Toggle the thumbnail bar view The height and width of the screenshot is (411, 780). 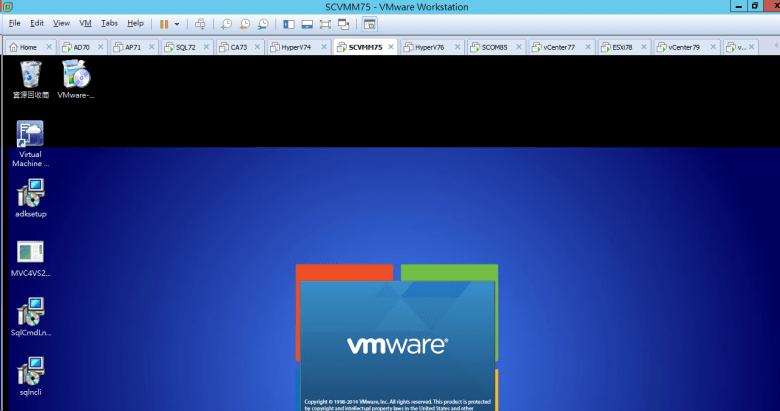tap(307, 23)
